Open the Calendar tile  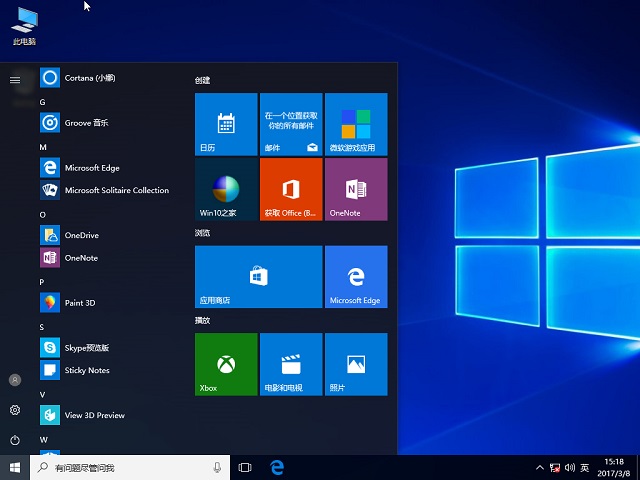coord(226,124)
